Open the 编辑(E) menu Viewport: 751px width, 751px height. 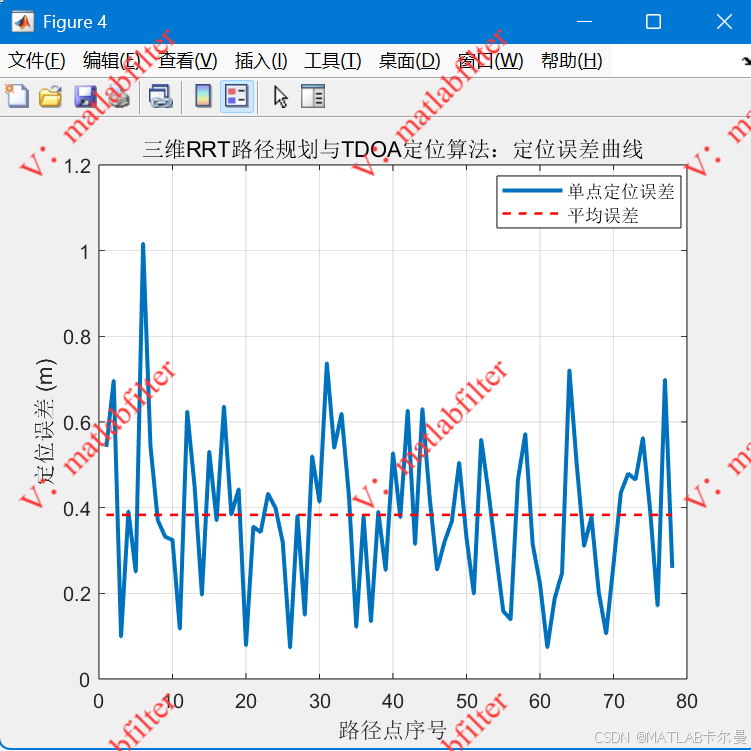(112, 61)
